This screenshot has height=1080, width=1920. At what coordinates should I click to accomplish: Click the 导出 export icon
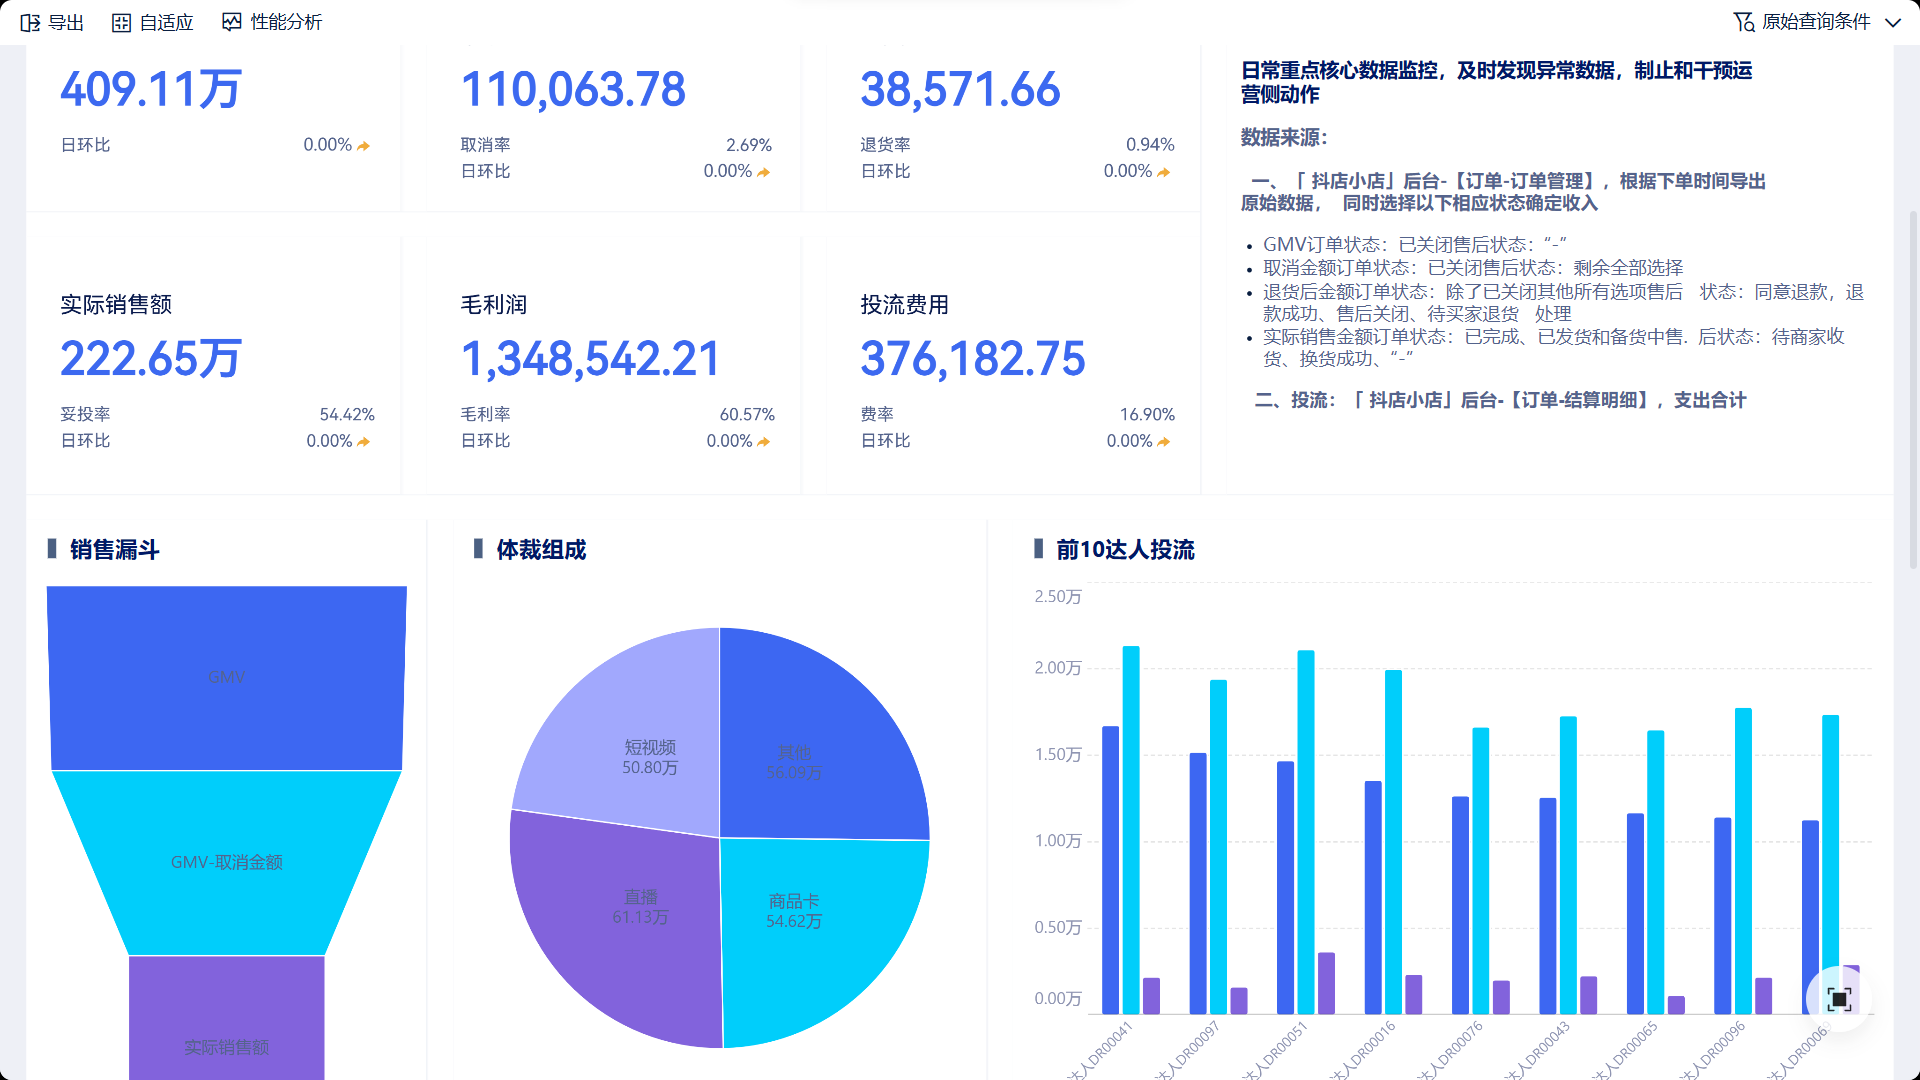click(30, 22)
